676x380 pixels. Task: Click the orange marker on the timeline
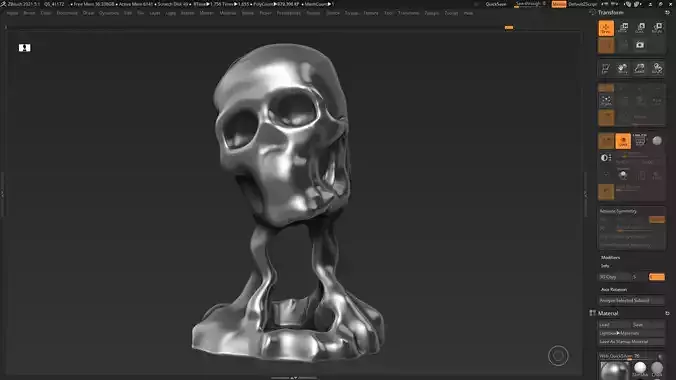[x=509, y=28]
